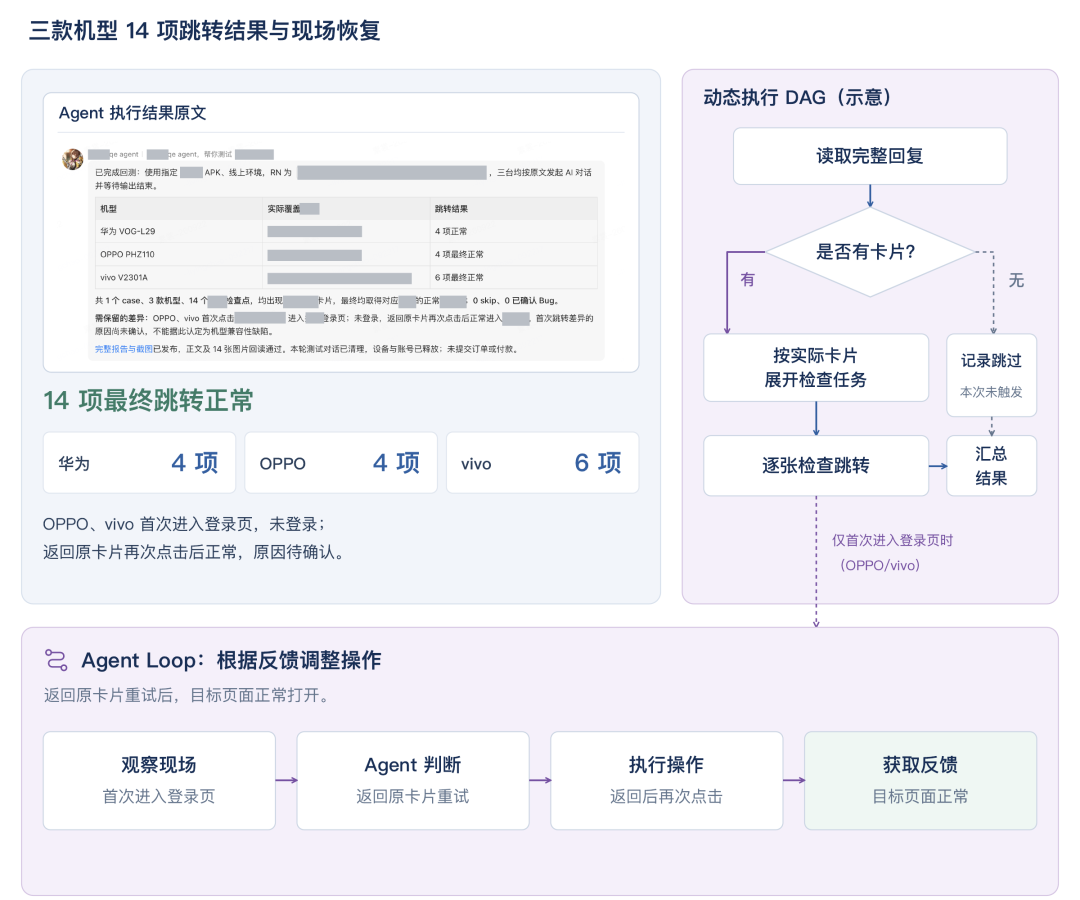Viewport: 1080px width, 900px height.
Task: Click the 14 项最终跳转正常 green headline
Action: [148, 400]
